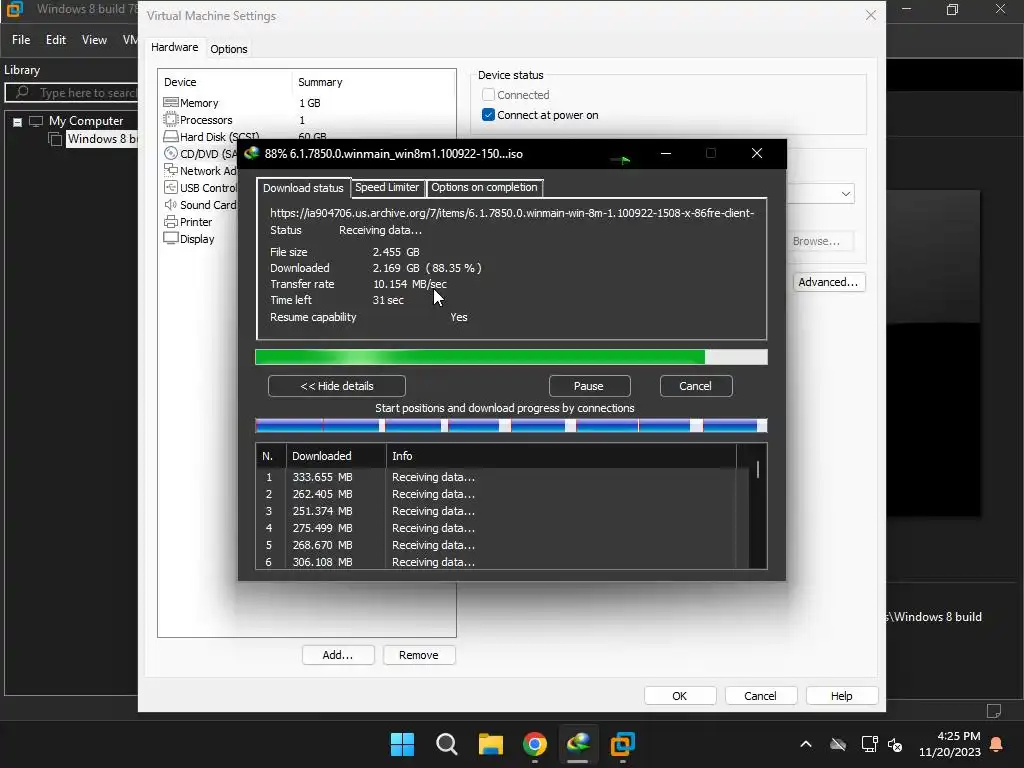Click Hide details button

pos(337,386)
